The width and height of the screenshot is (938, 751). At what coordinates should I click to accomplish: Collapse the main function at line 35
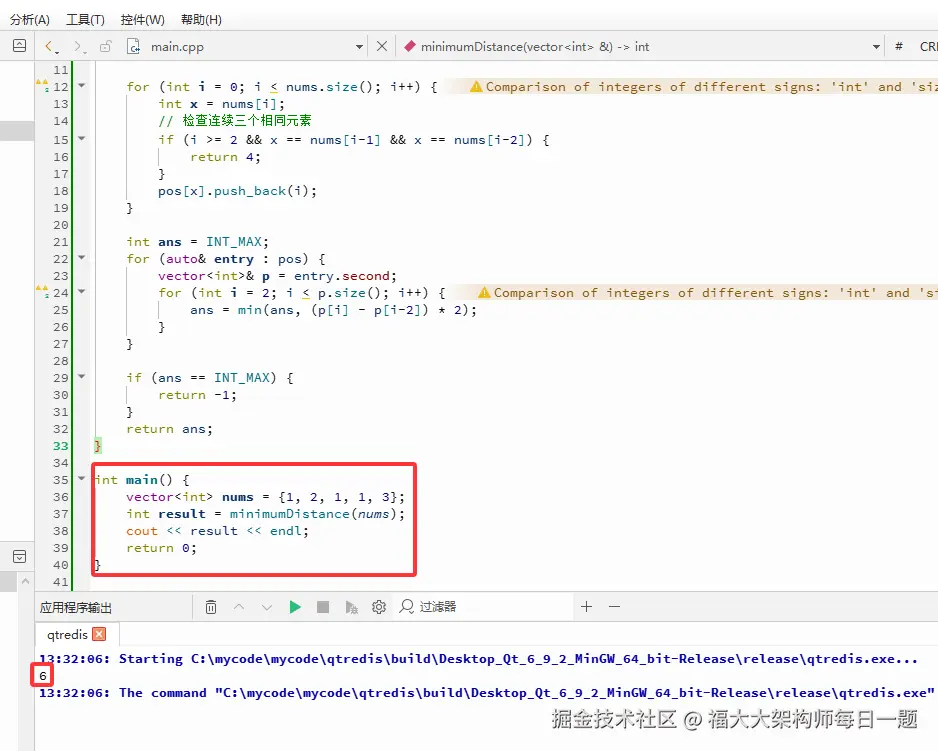point(82,479)
